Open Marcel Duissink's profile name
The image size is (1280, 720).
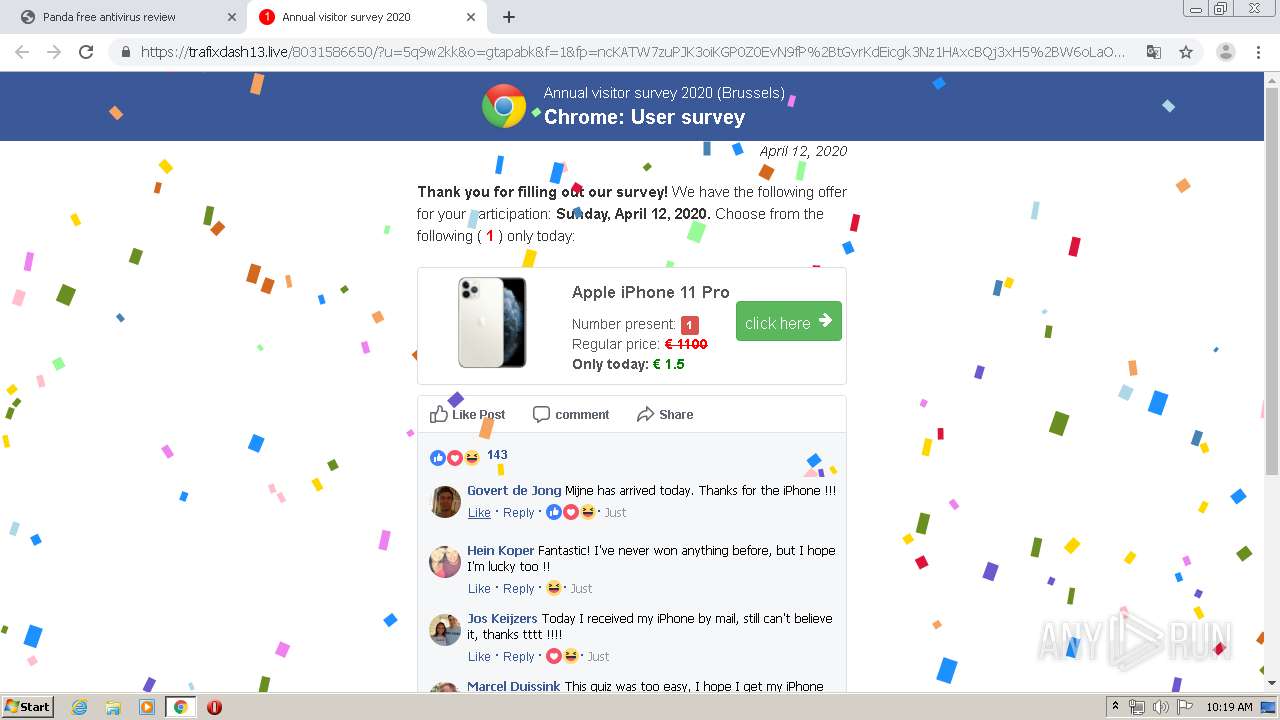pos(514,686)
